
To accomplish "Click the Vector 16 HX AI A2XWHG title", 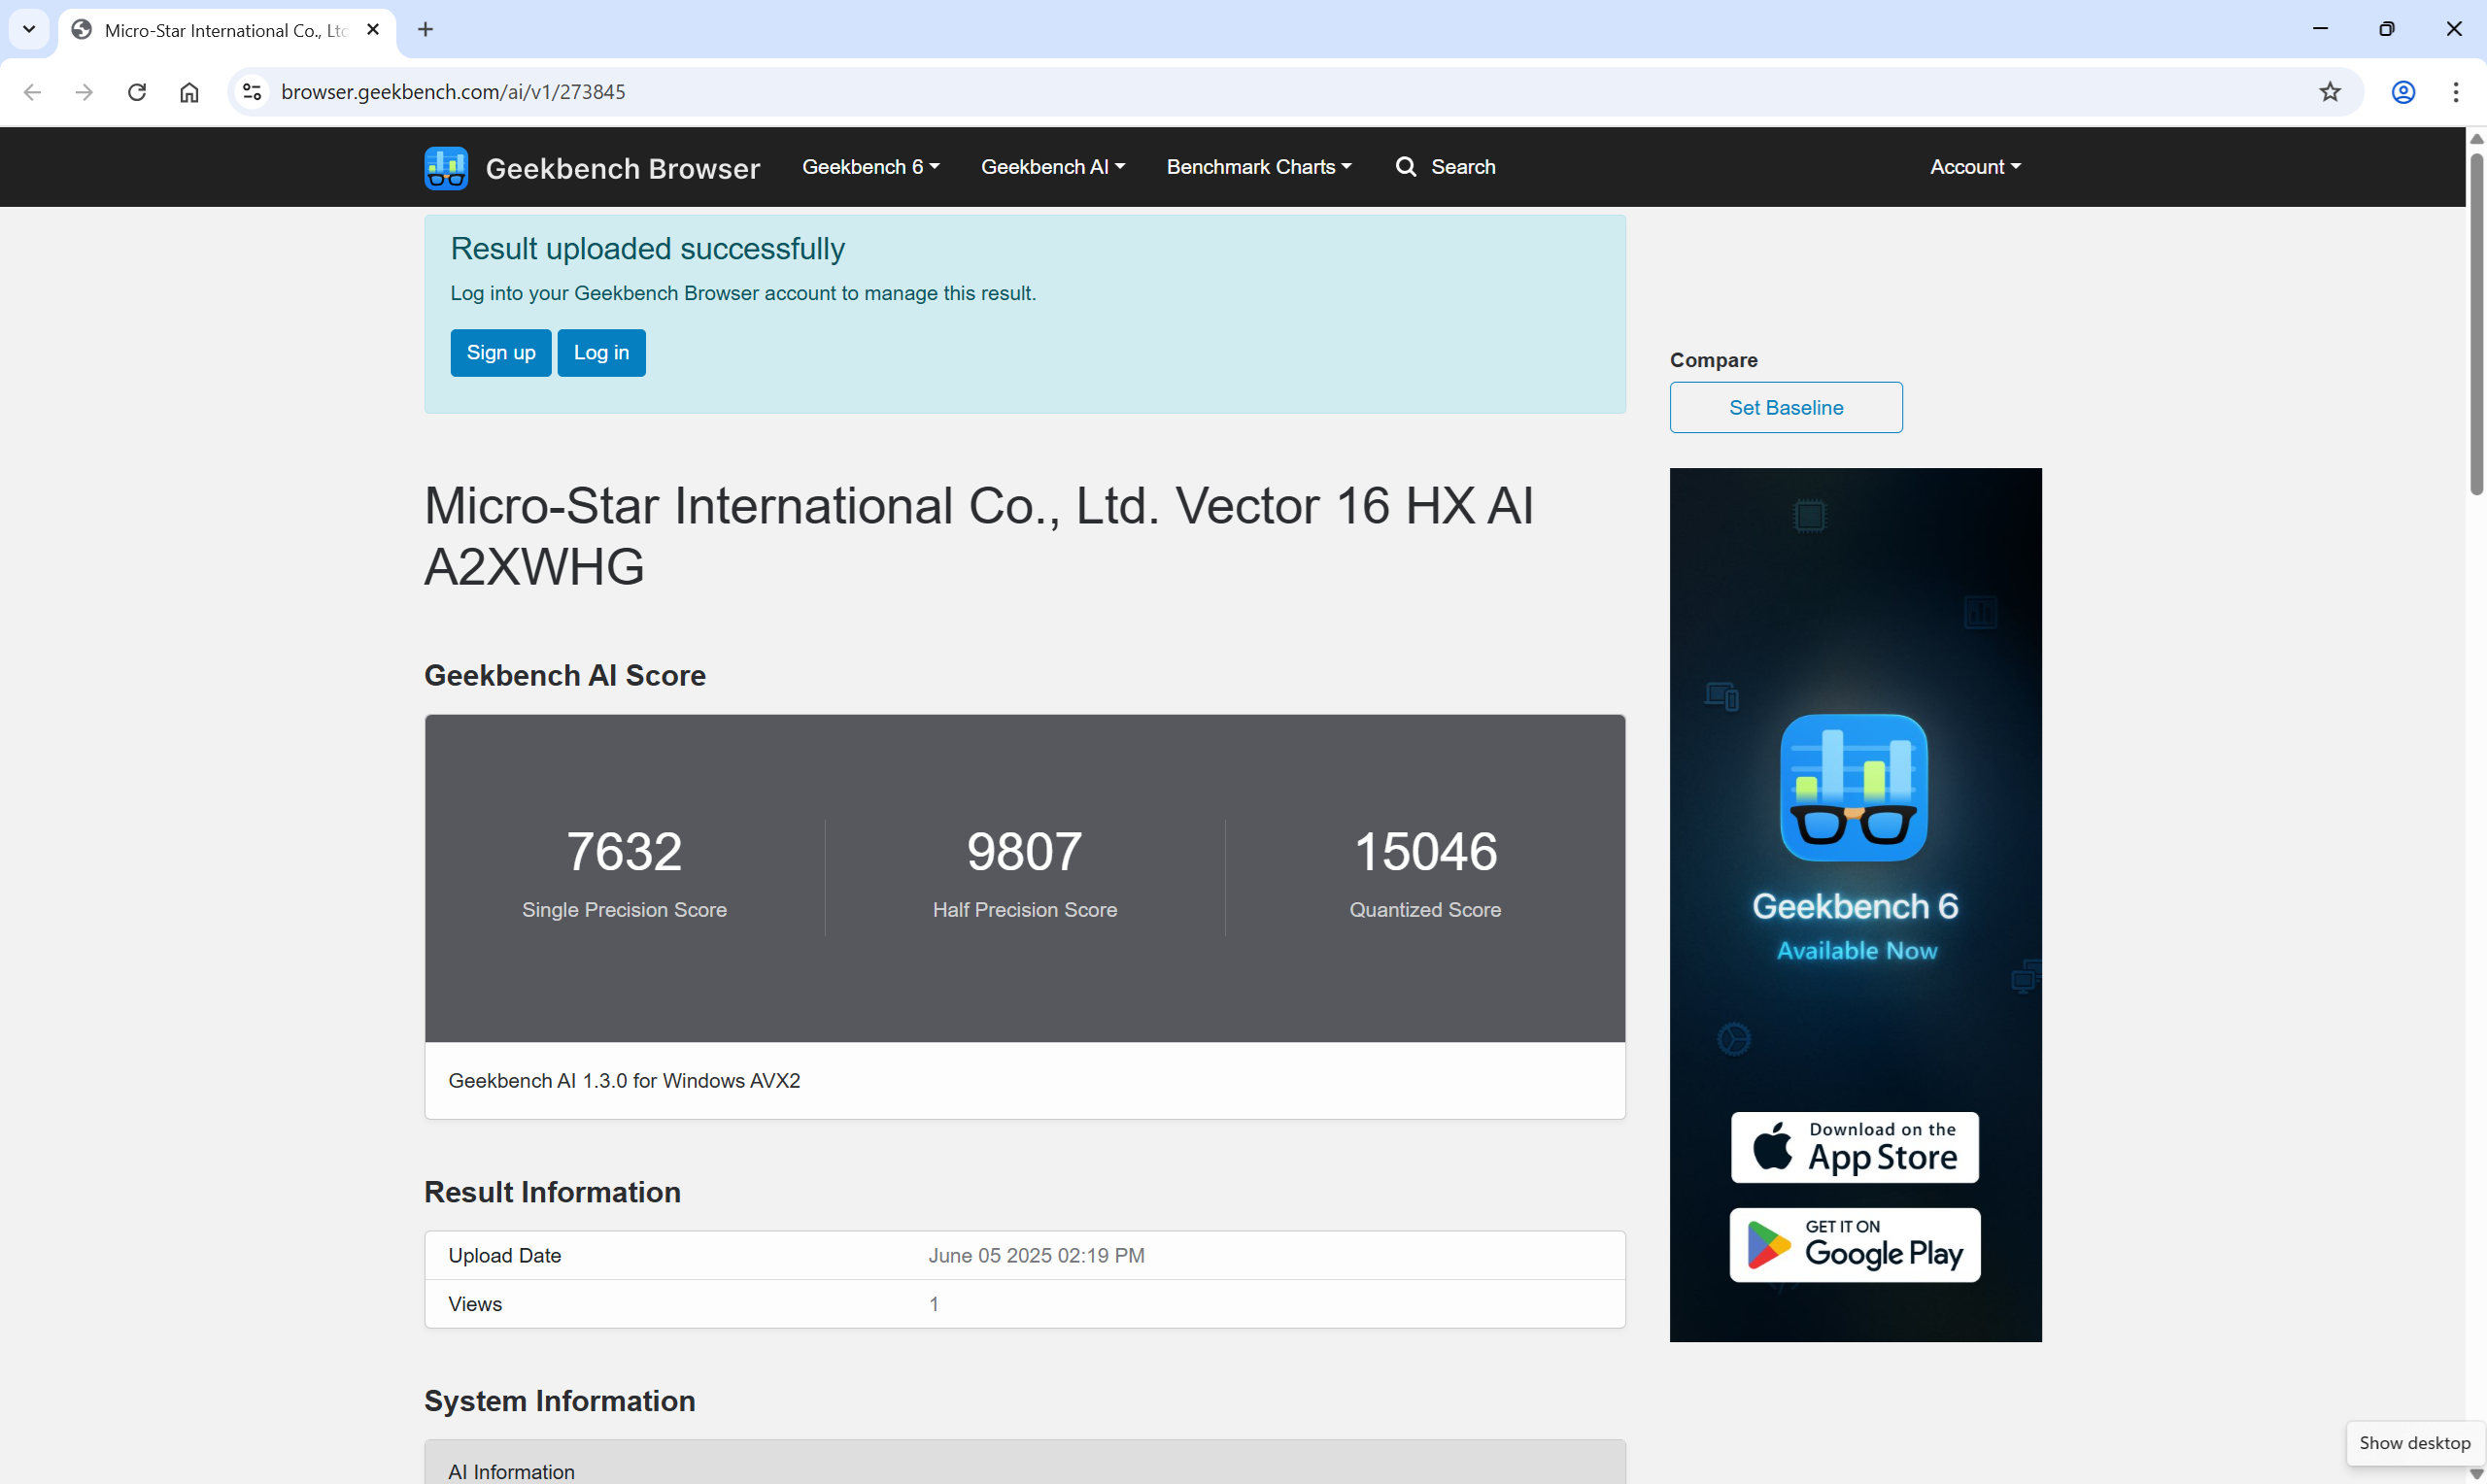I will coord(979,536).
